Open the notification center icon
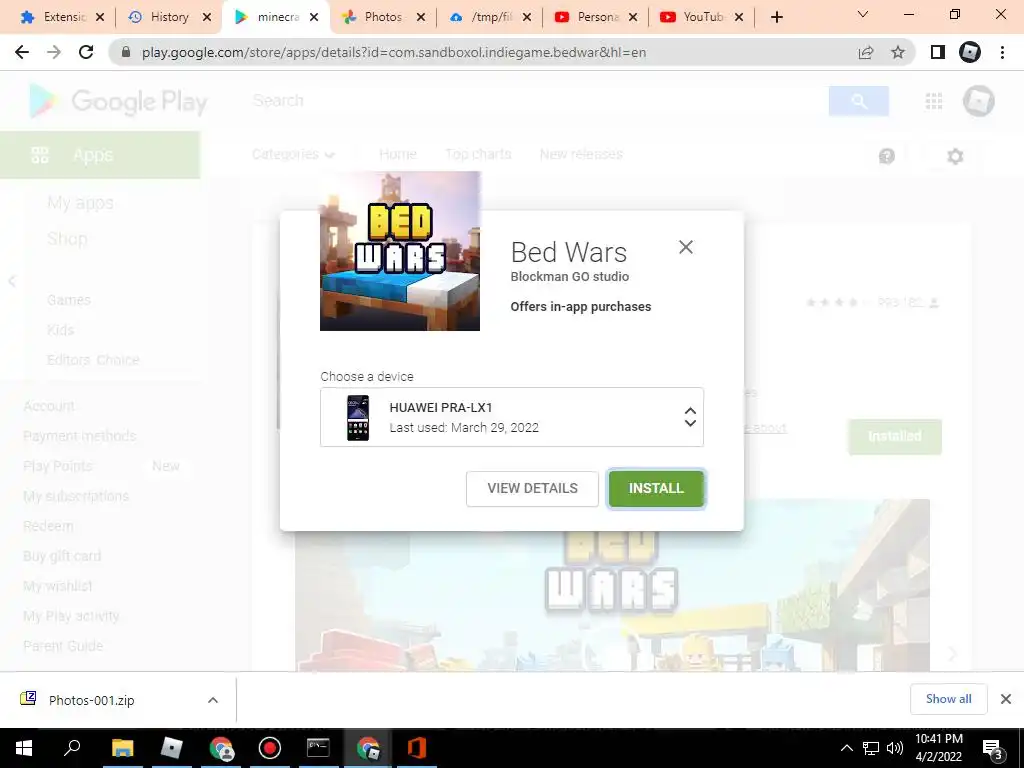 point(992,749)
